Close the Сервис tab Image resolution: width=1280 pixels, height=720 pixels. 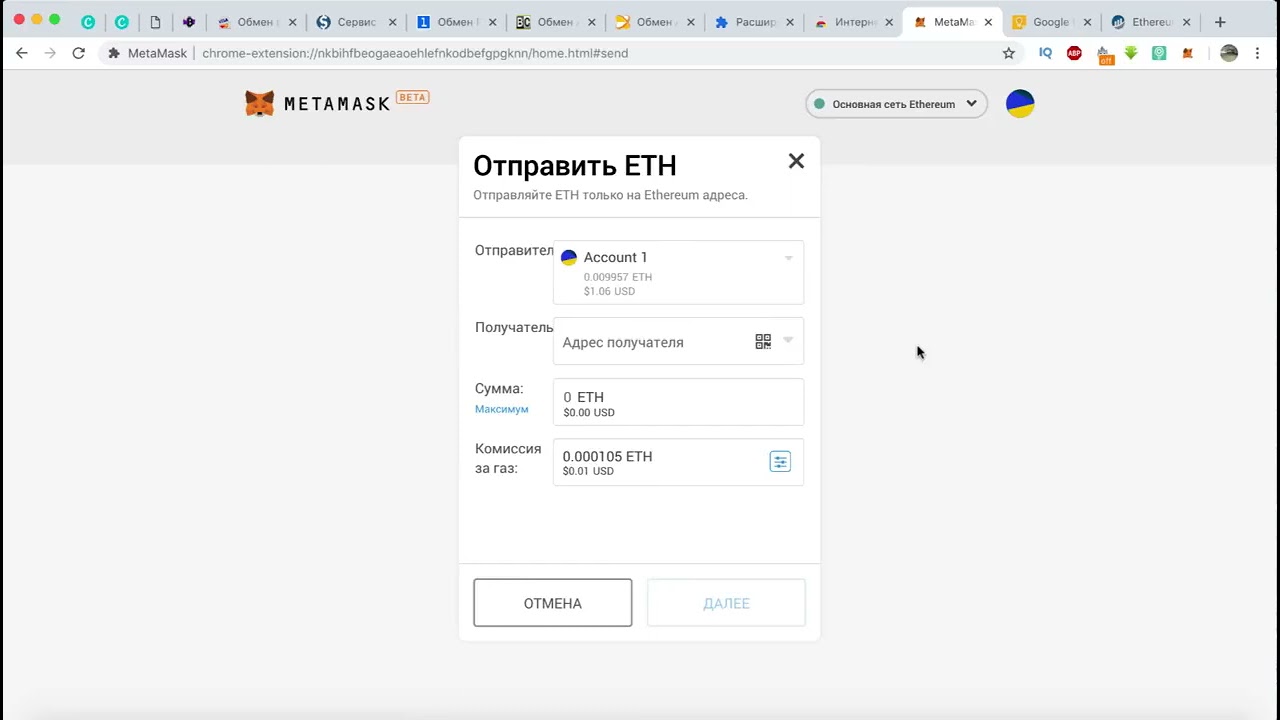391,22
